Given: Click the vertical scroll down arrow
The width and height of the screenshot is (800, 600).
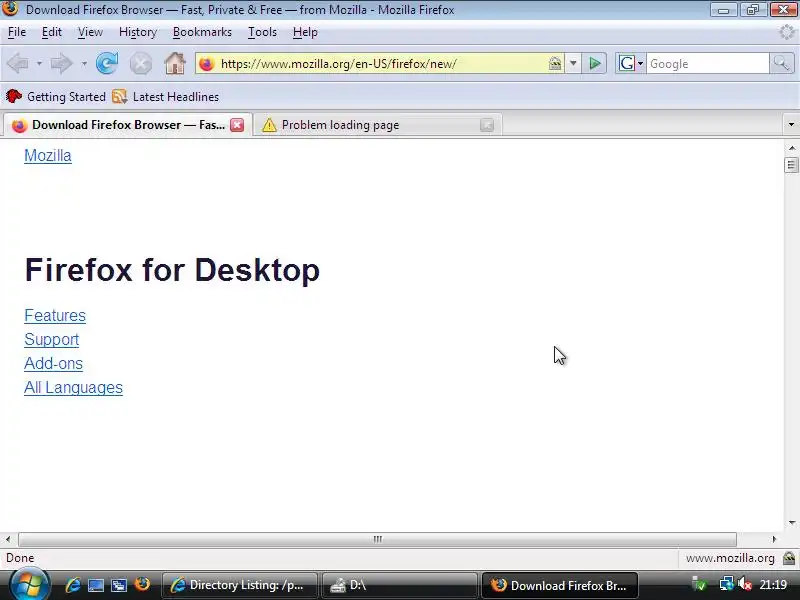Looking at the screenshot, I should click(x=791, y=522).
